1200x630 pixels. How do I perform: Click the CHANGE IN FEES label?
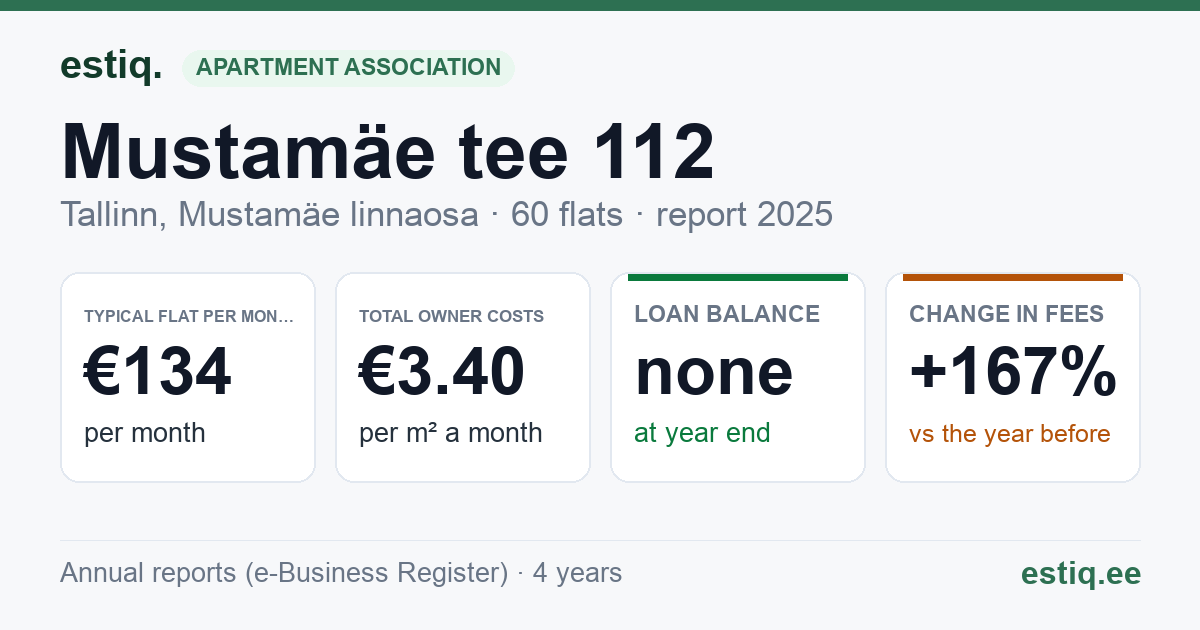point(1006,314)
